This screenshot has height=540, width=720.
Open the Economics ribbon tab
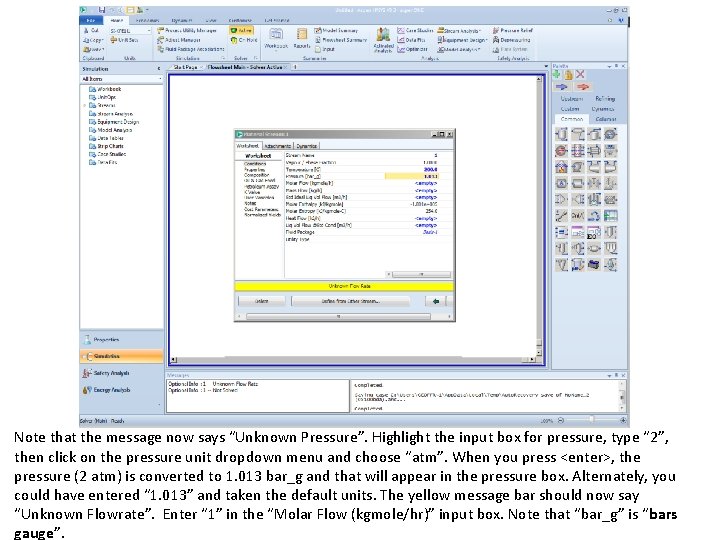click(x=147, y=20)
